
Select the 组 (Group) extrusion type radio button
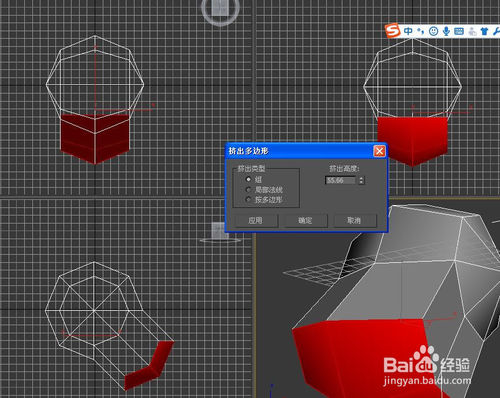click(248, 179)
